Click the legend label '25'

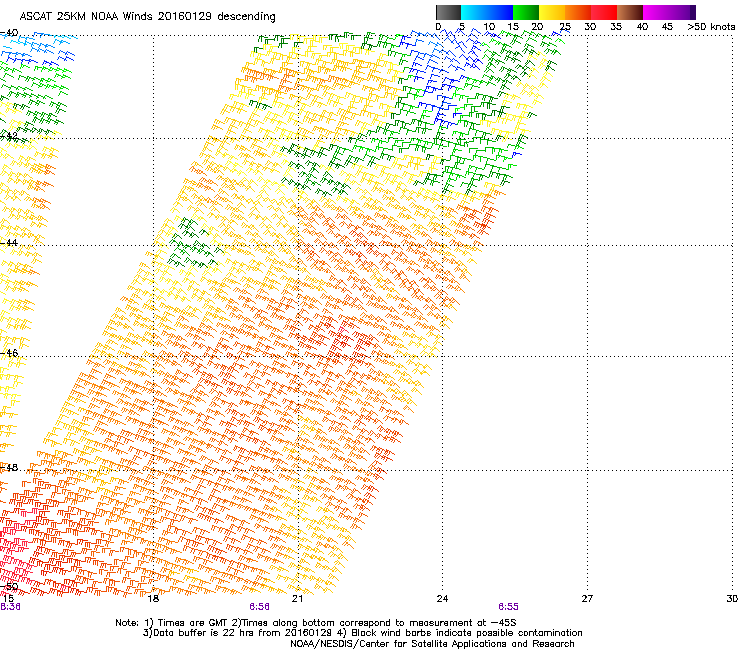[565, 27]
